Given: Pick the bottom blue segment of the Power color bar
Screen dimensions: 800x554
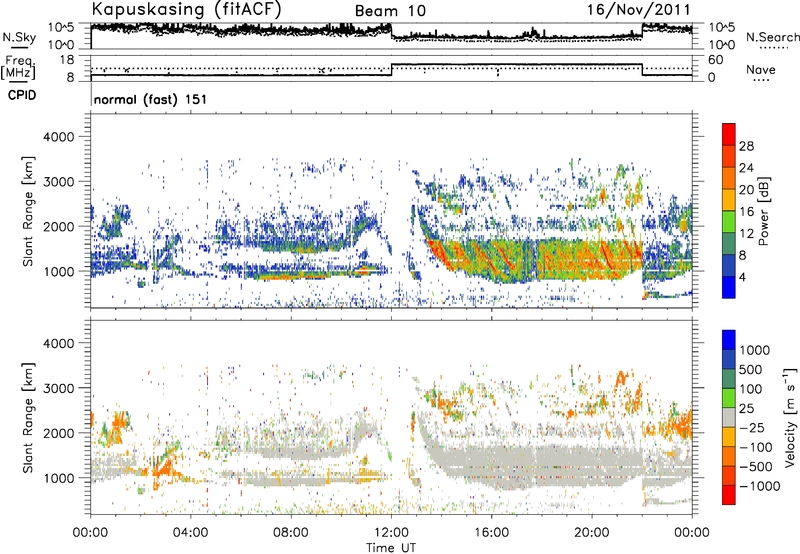Looking at the screenshot, I should (729, 288).
